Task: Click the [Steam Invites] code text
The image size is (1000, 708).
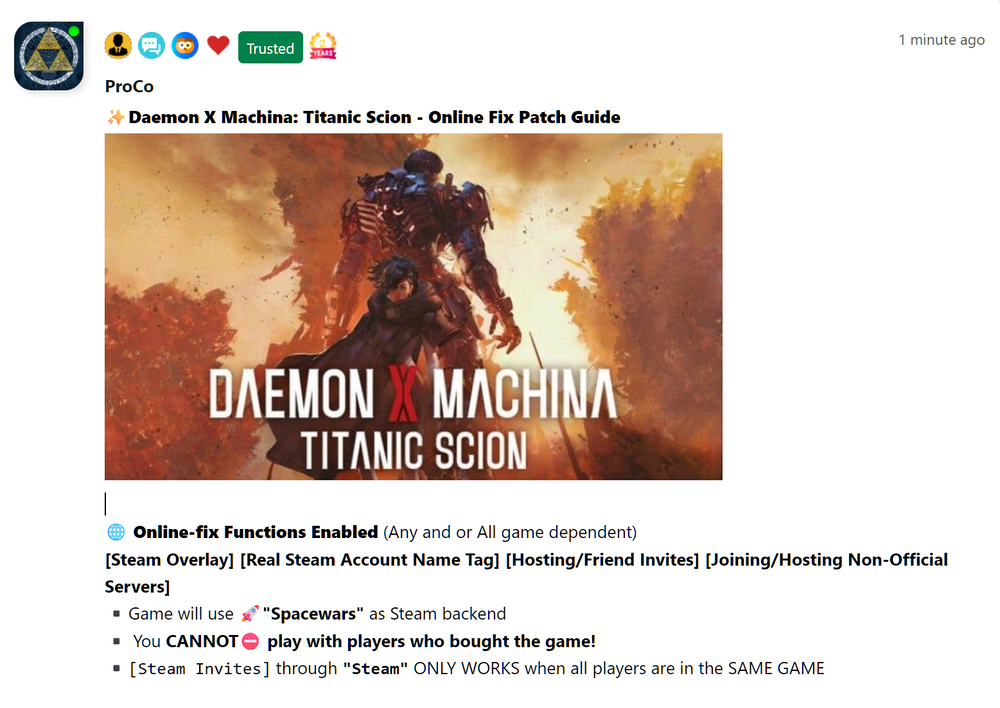Action: point(200,668)
